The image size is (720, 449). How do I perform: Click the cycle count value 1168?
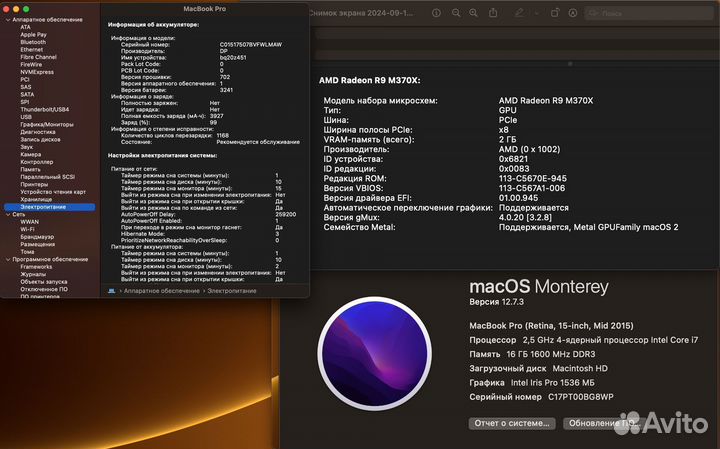[223, 135]
